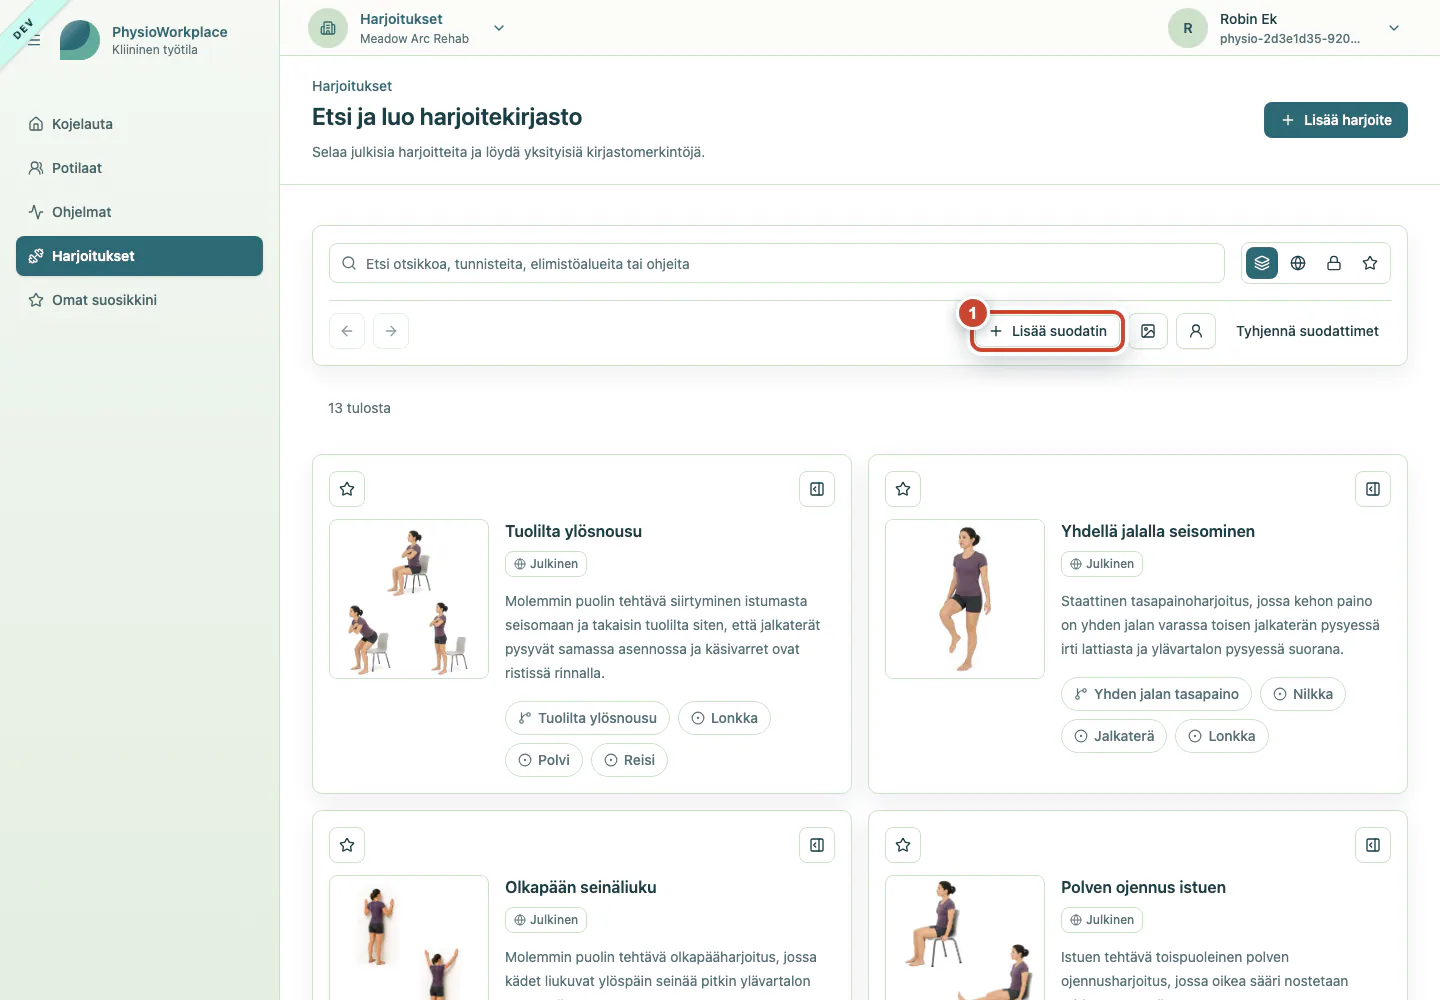Click the PhysioWorkplace logo
1440x1000 pixels.
click(x=80, y=40)
